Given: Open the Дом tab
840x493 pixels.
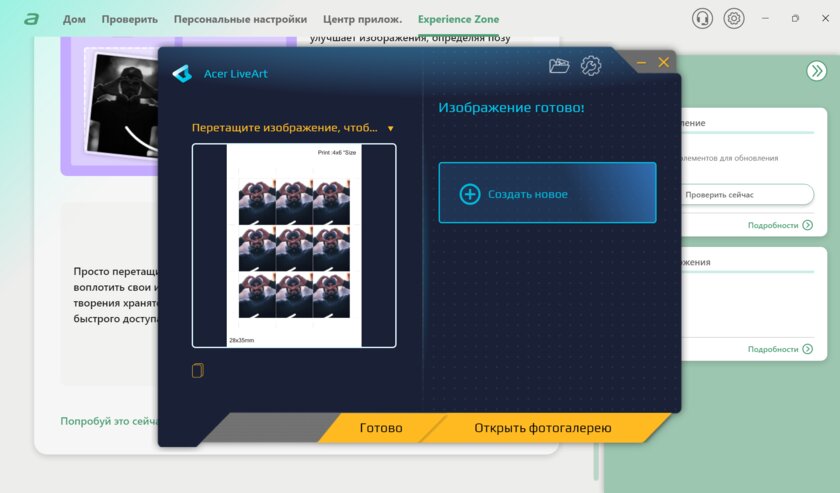Looking at the screenshot, I should [x=74, y=19].
